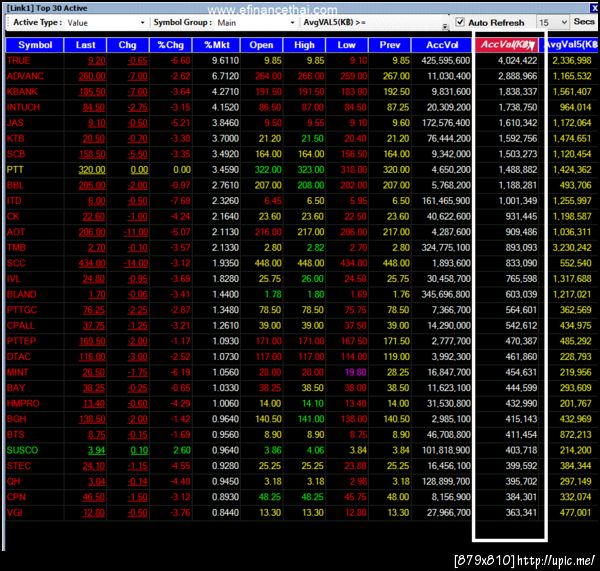Click BLAND AccVol value 345,696,800

point(446,294)
